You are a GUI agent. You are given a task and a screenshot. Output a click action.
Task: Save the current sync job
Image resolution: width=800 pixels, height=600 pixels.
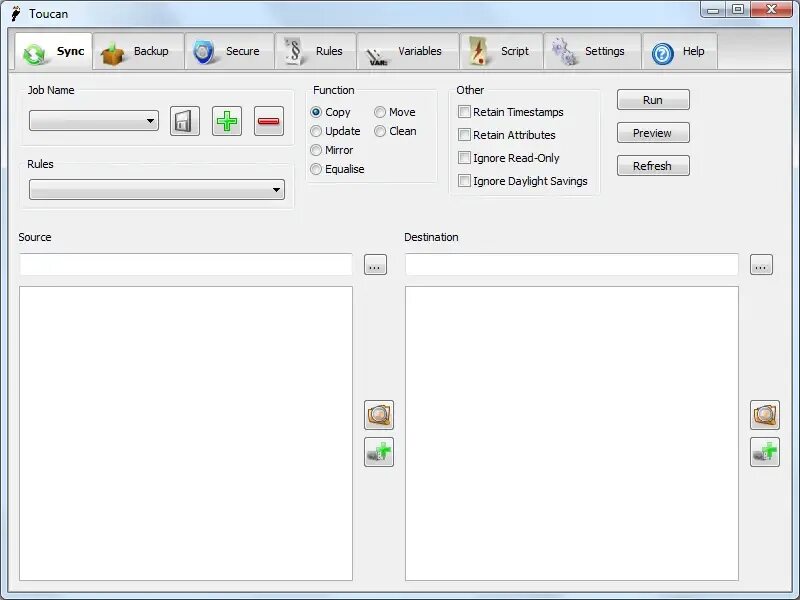point(185,120)
